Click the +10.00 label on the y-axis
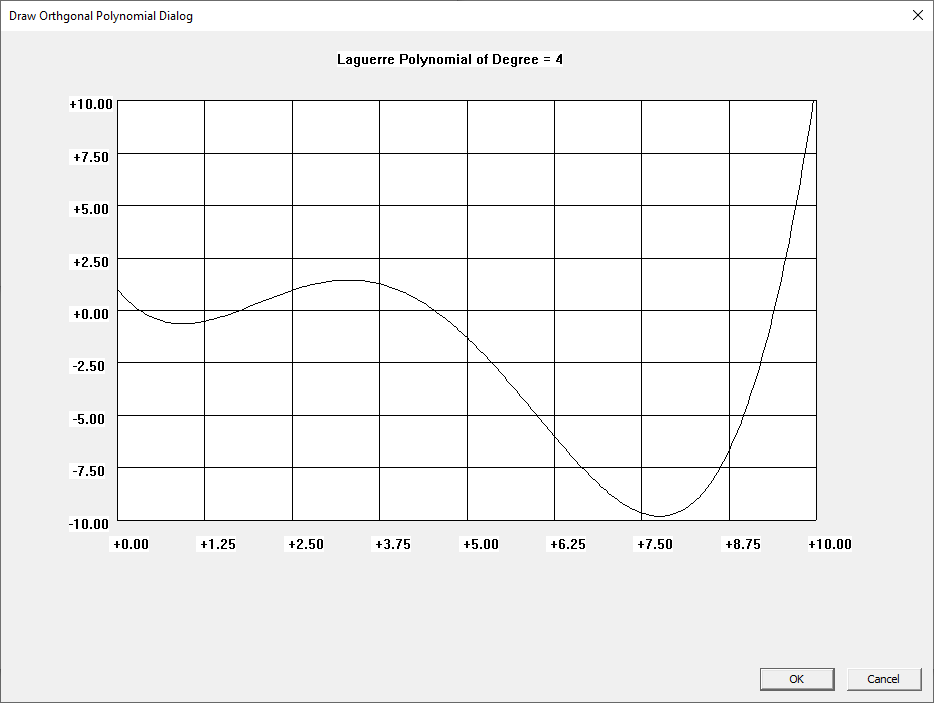Image resolution: width=934 pixels, height=703 pixels. [x=91, y=104]
